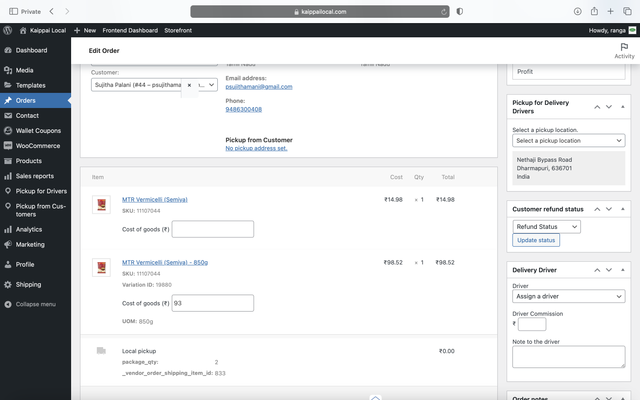The height and width of the screenshot is (400, 640).
Task: Open Dashboard from sidebar icon
Action: [8, 50]
